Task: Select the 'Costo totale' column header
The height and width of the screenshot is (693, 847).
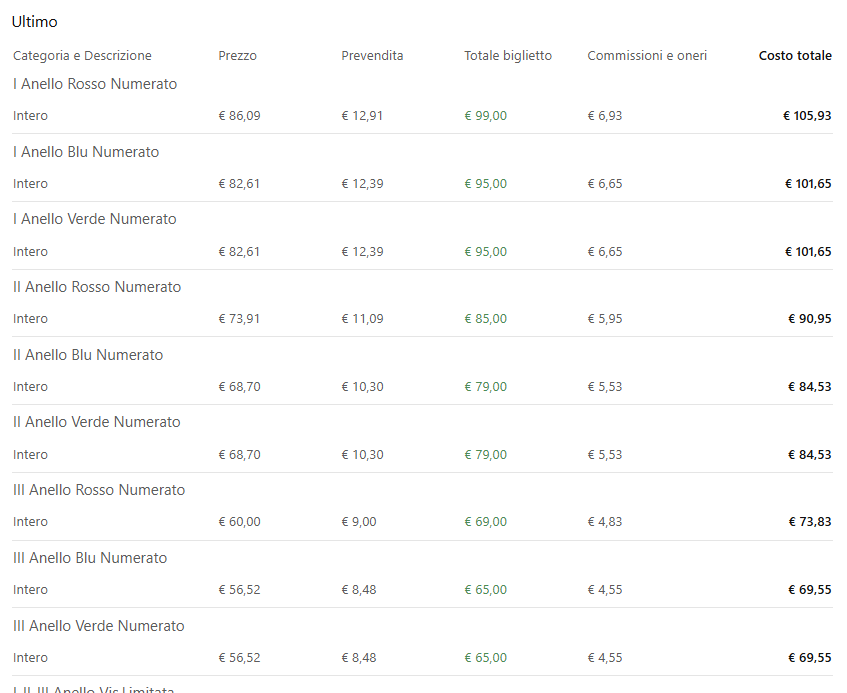Action: point(795,56)
